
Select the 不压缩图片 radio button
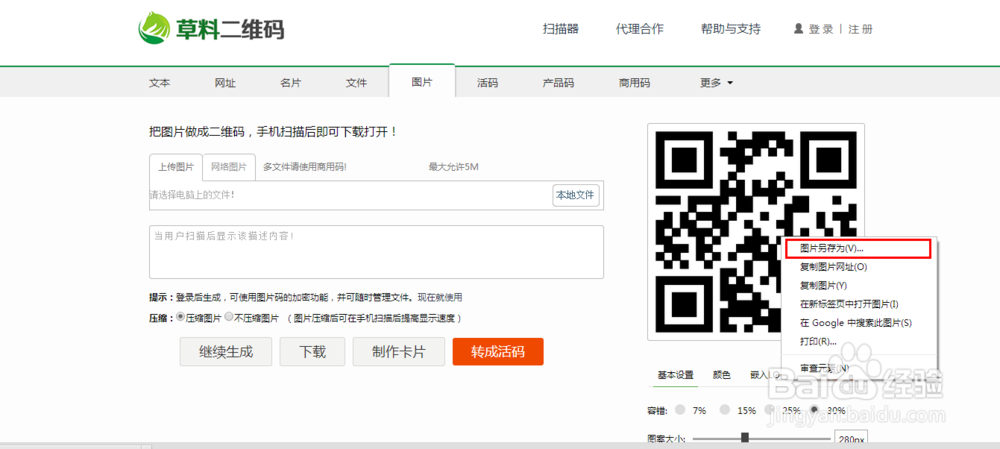tap(229, 317)
